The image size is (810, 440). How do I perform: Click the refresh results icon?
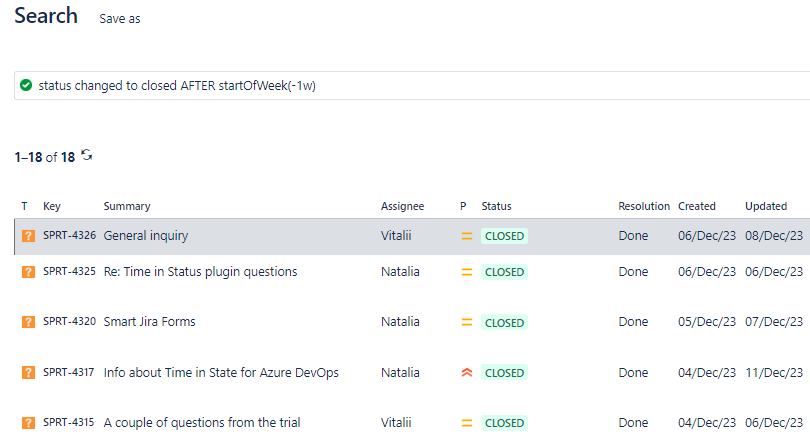pos(87,155)
